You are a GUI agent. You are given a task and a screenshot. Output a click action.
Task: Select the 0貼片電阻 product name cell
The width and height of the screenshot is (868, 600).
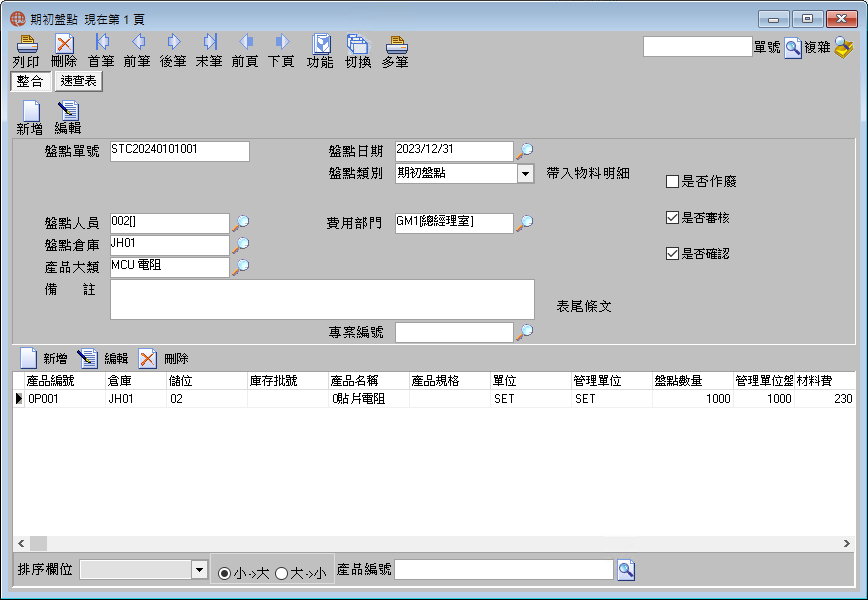pos(369,399)
